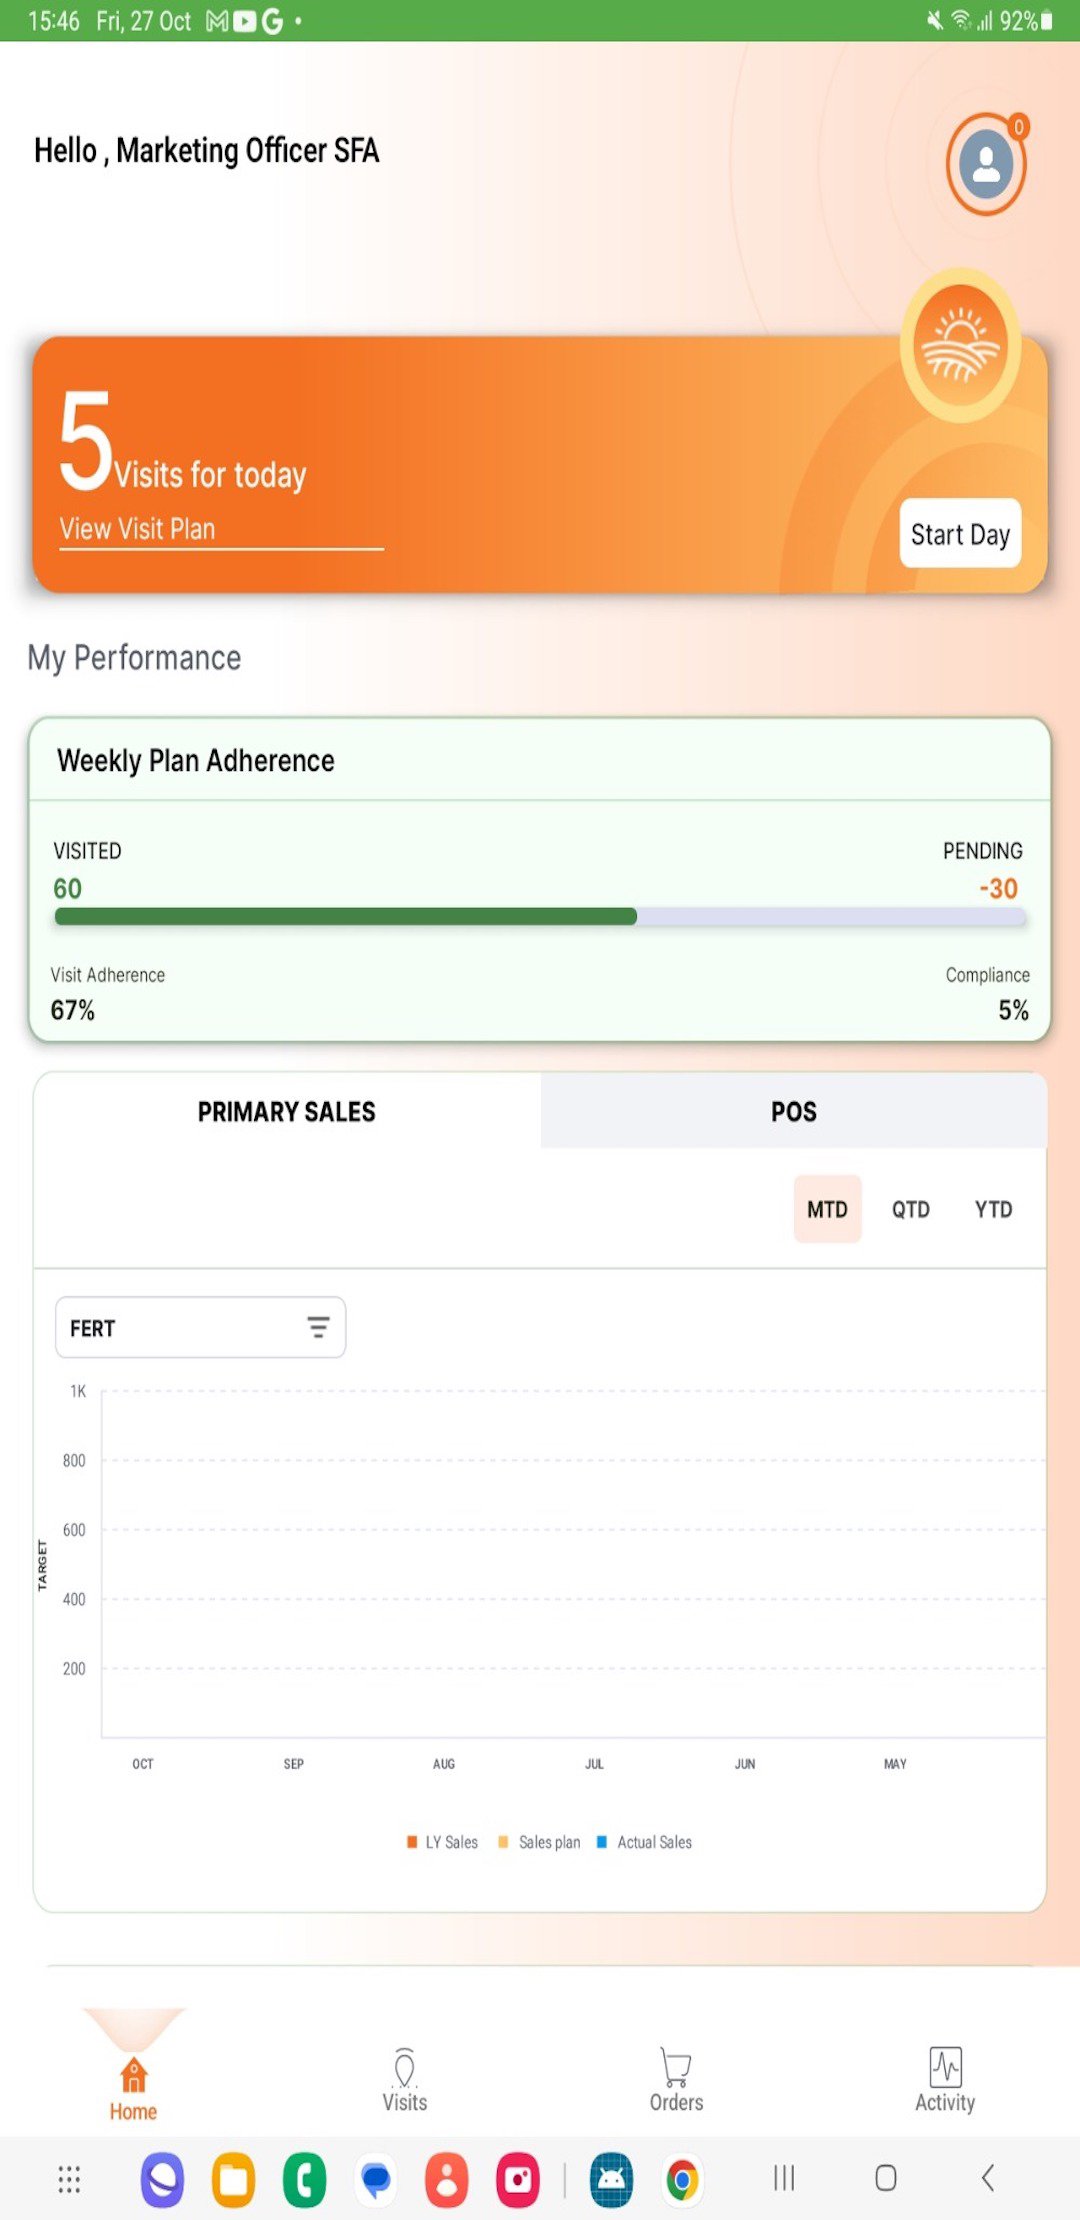This screenshot has height=2220, width=1080.
Task: Open Orders cart in bottom navigation
Action: (x=676, y=2080)
